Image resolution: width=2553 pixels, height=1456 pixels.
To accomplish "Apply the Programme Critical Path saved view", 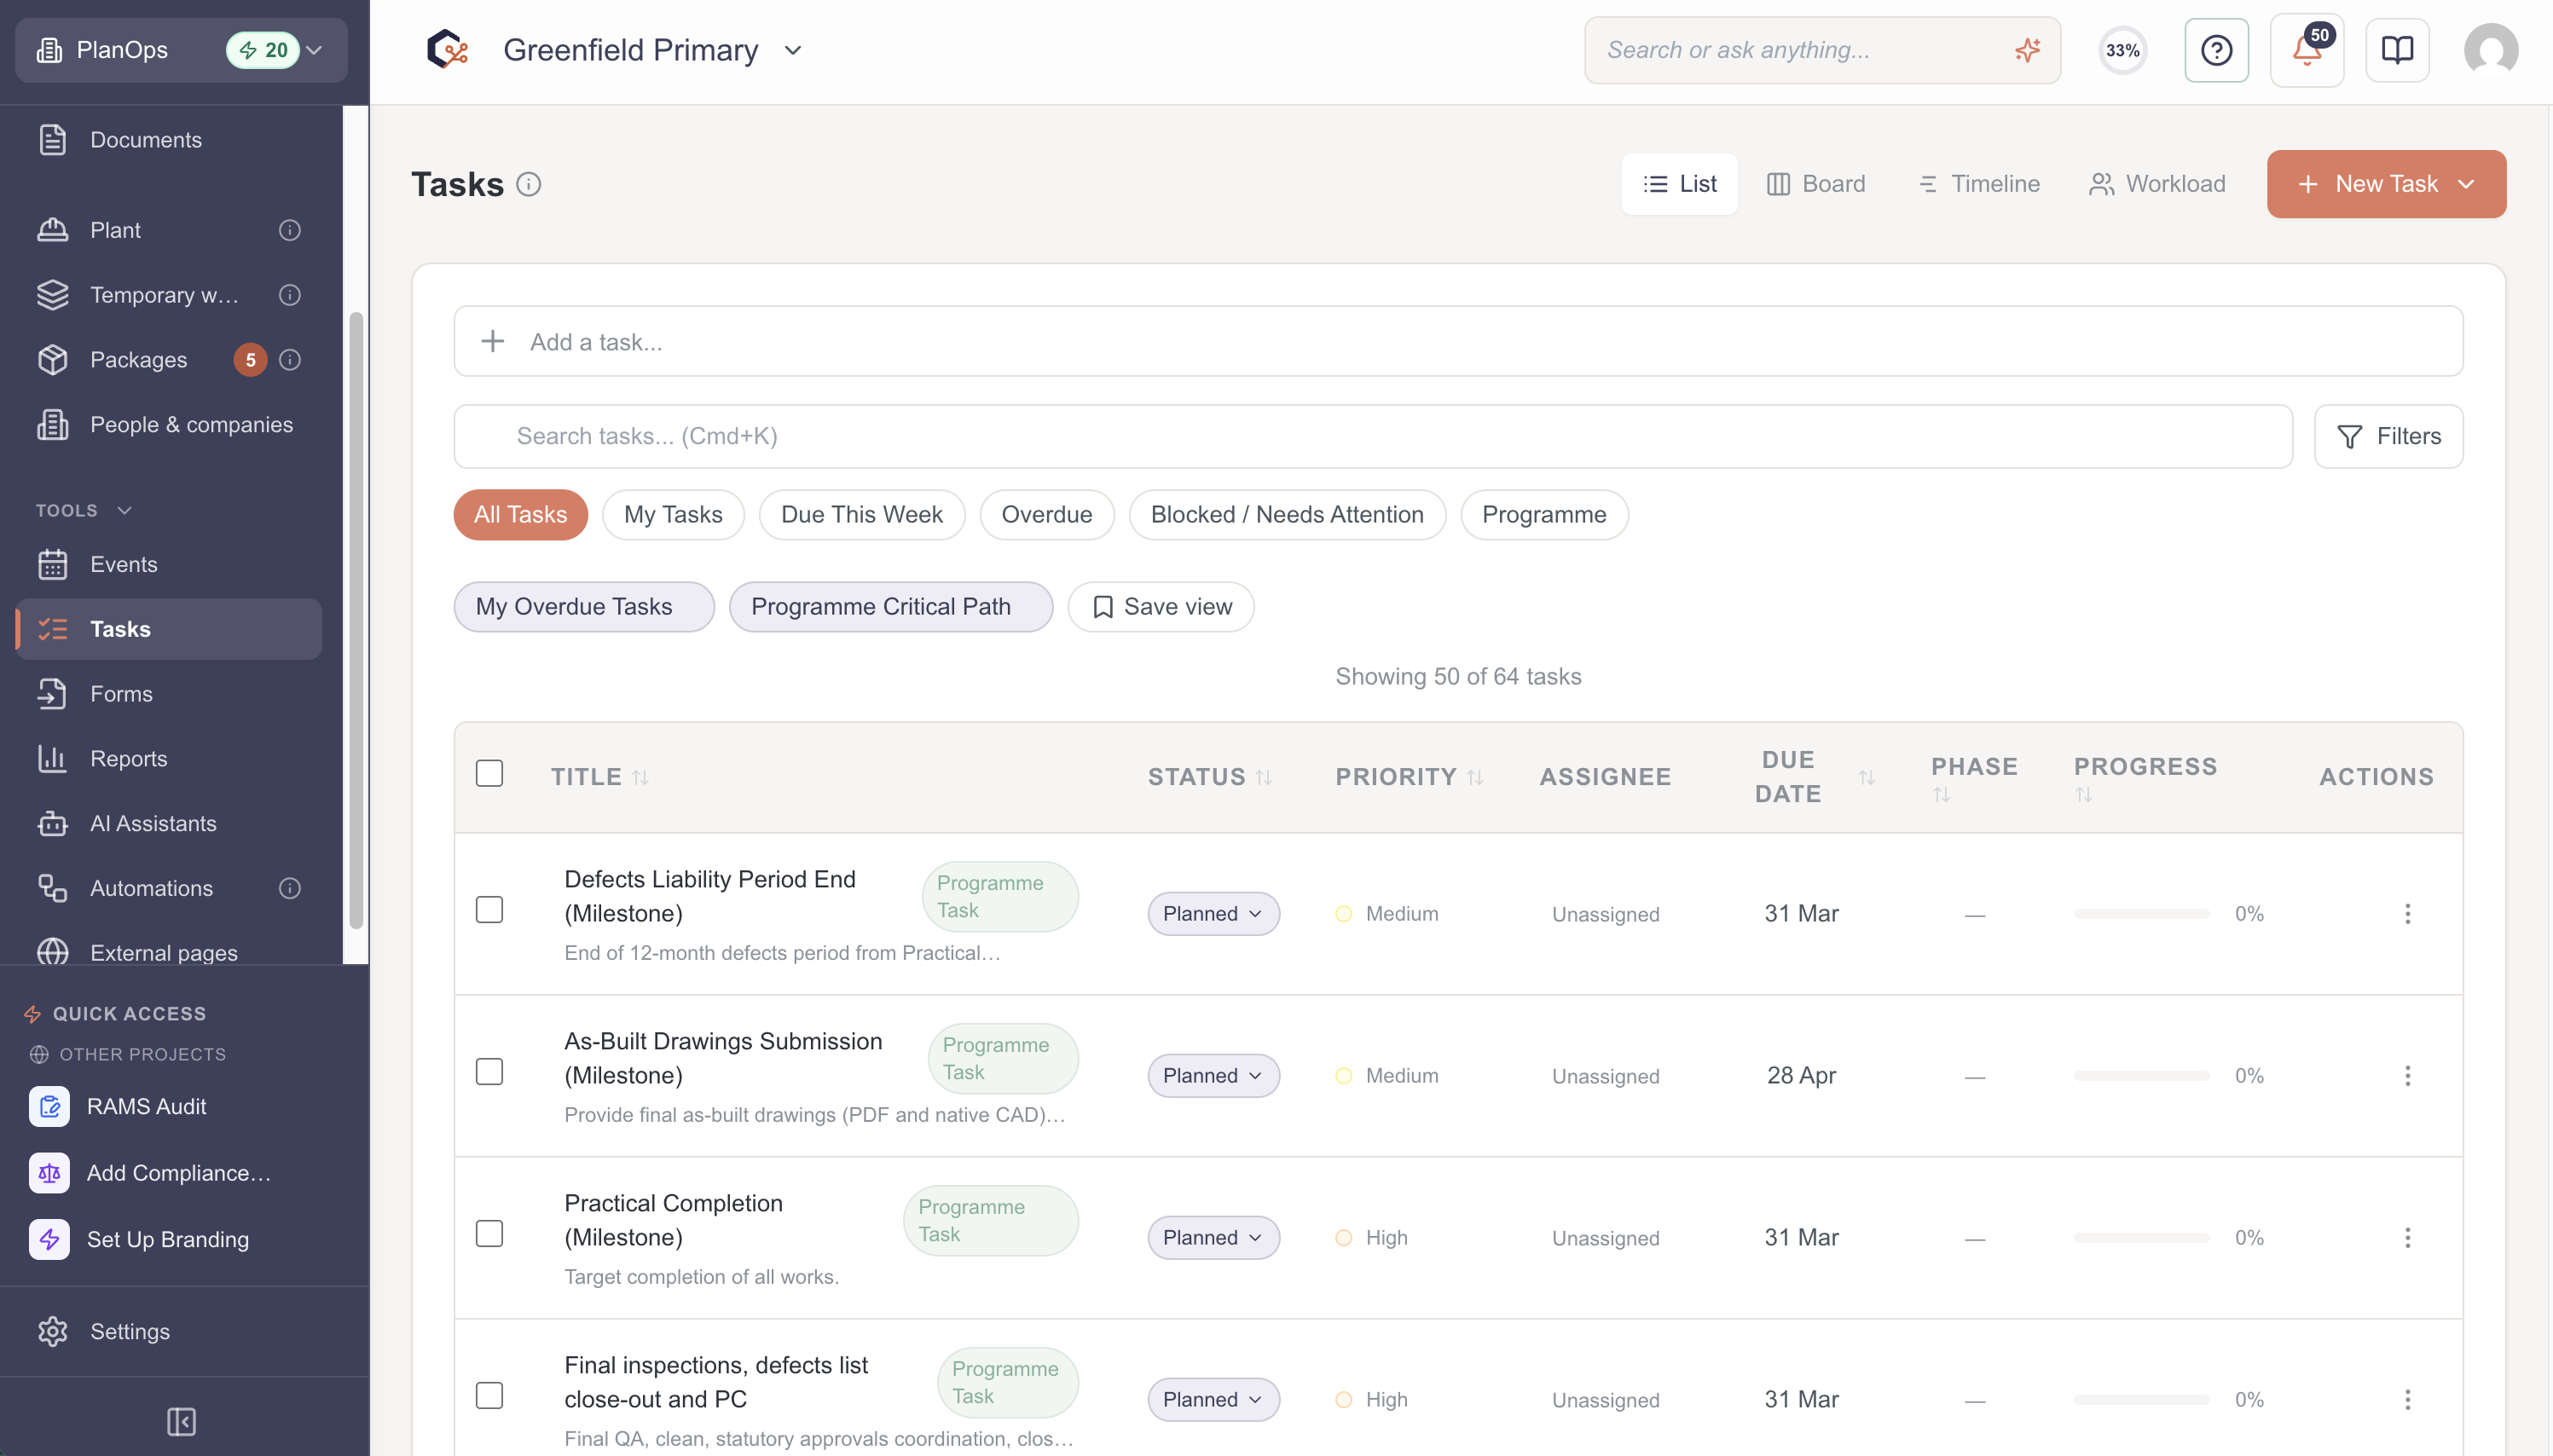I will [x=890, y=607].
